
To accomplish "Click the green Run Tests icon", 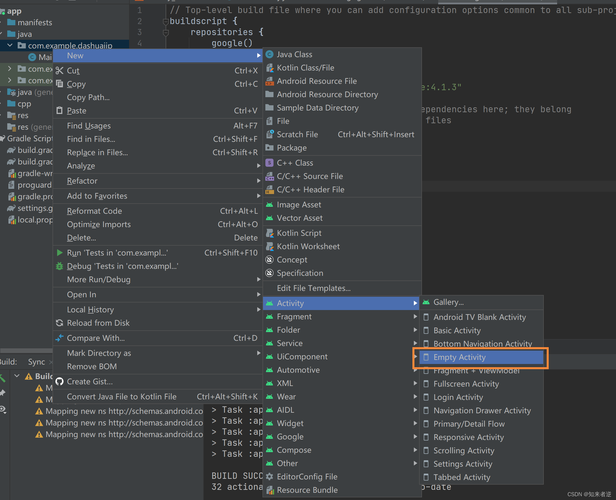I will pyautogui.click(x=60, y=253).
